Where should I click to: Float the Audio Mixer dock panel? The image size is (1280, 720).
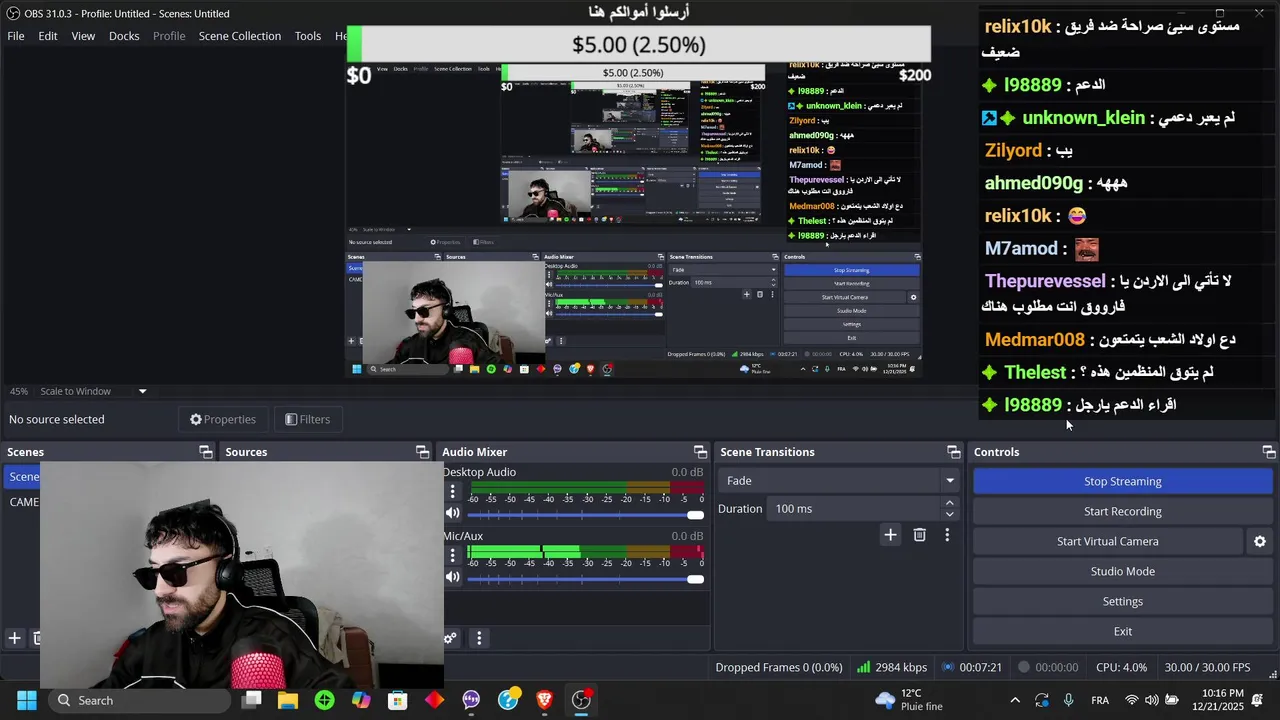tap(700, 452)
